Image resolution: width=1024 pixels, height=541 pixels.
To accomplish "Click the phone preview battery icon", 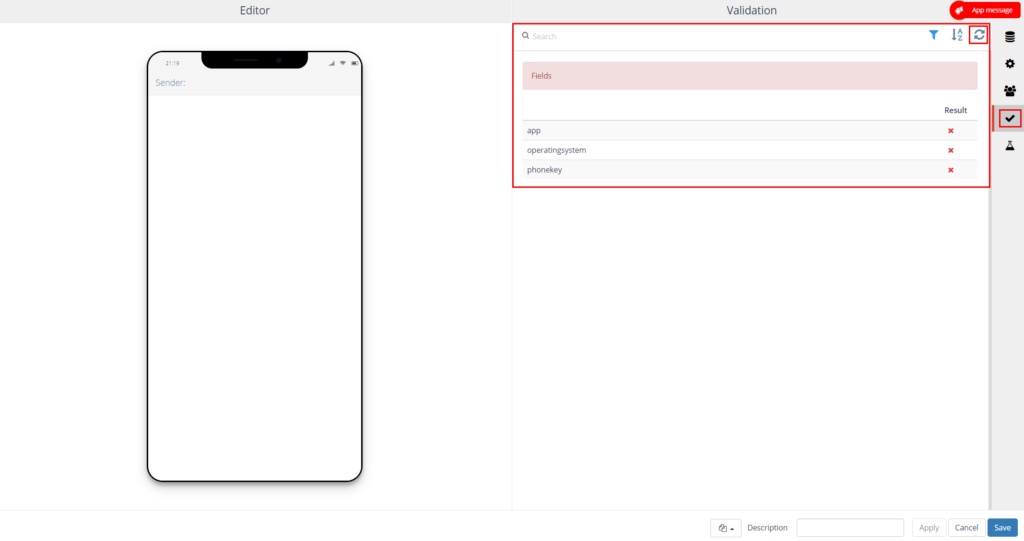I will (x=355, y=63).
